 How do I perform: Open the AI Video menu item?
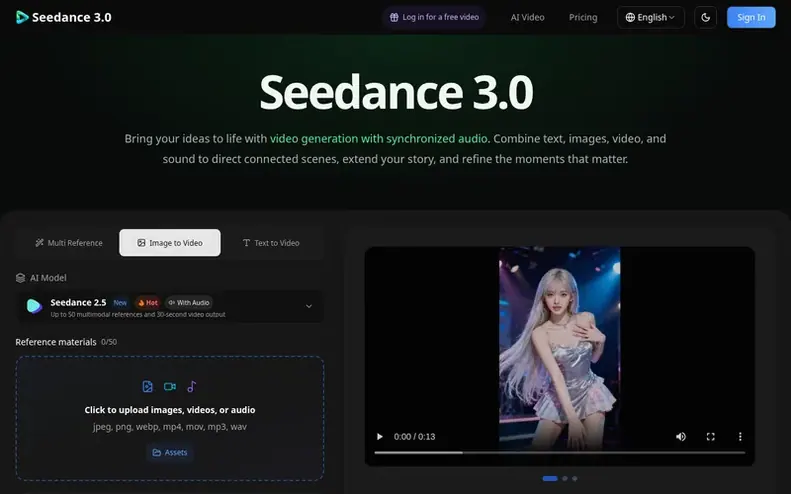tap(527, 17)
